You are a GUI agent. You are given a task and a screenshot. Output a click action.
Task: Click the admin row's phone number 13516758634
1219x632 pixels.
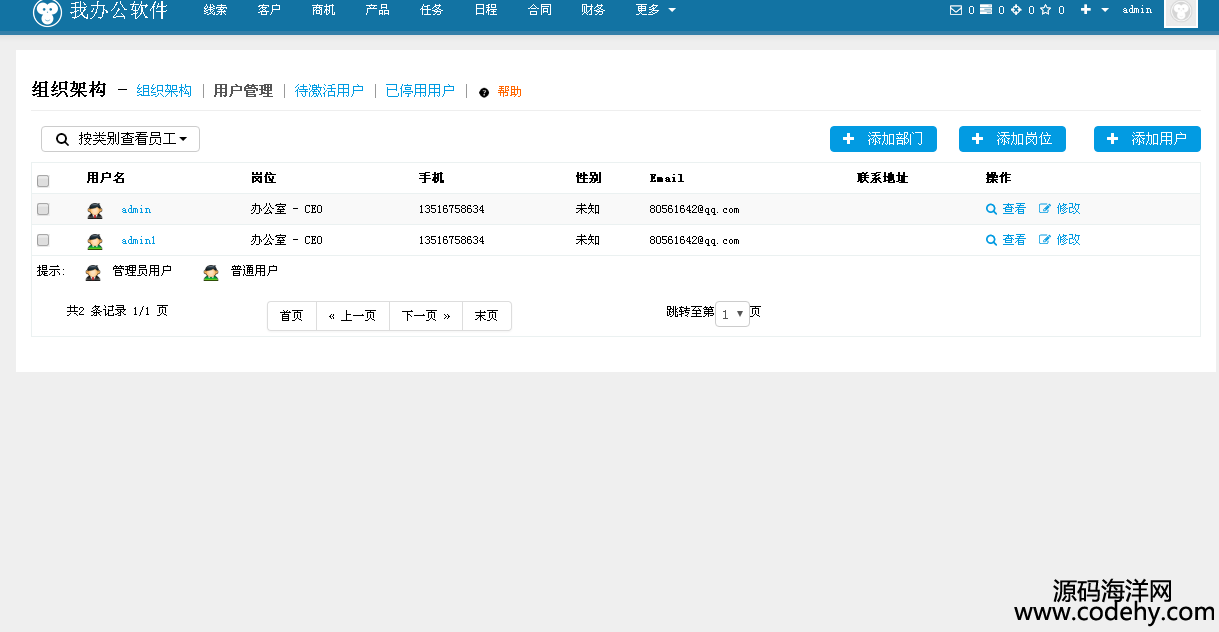(452, 210)
